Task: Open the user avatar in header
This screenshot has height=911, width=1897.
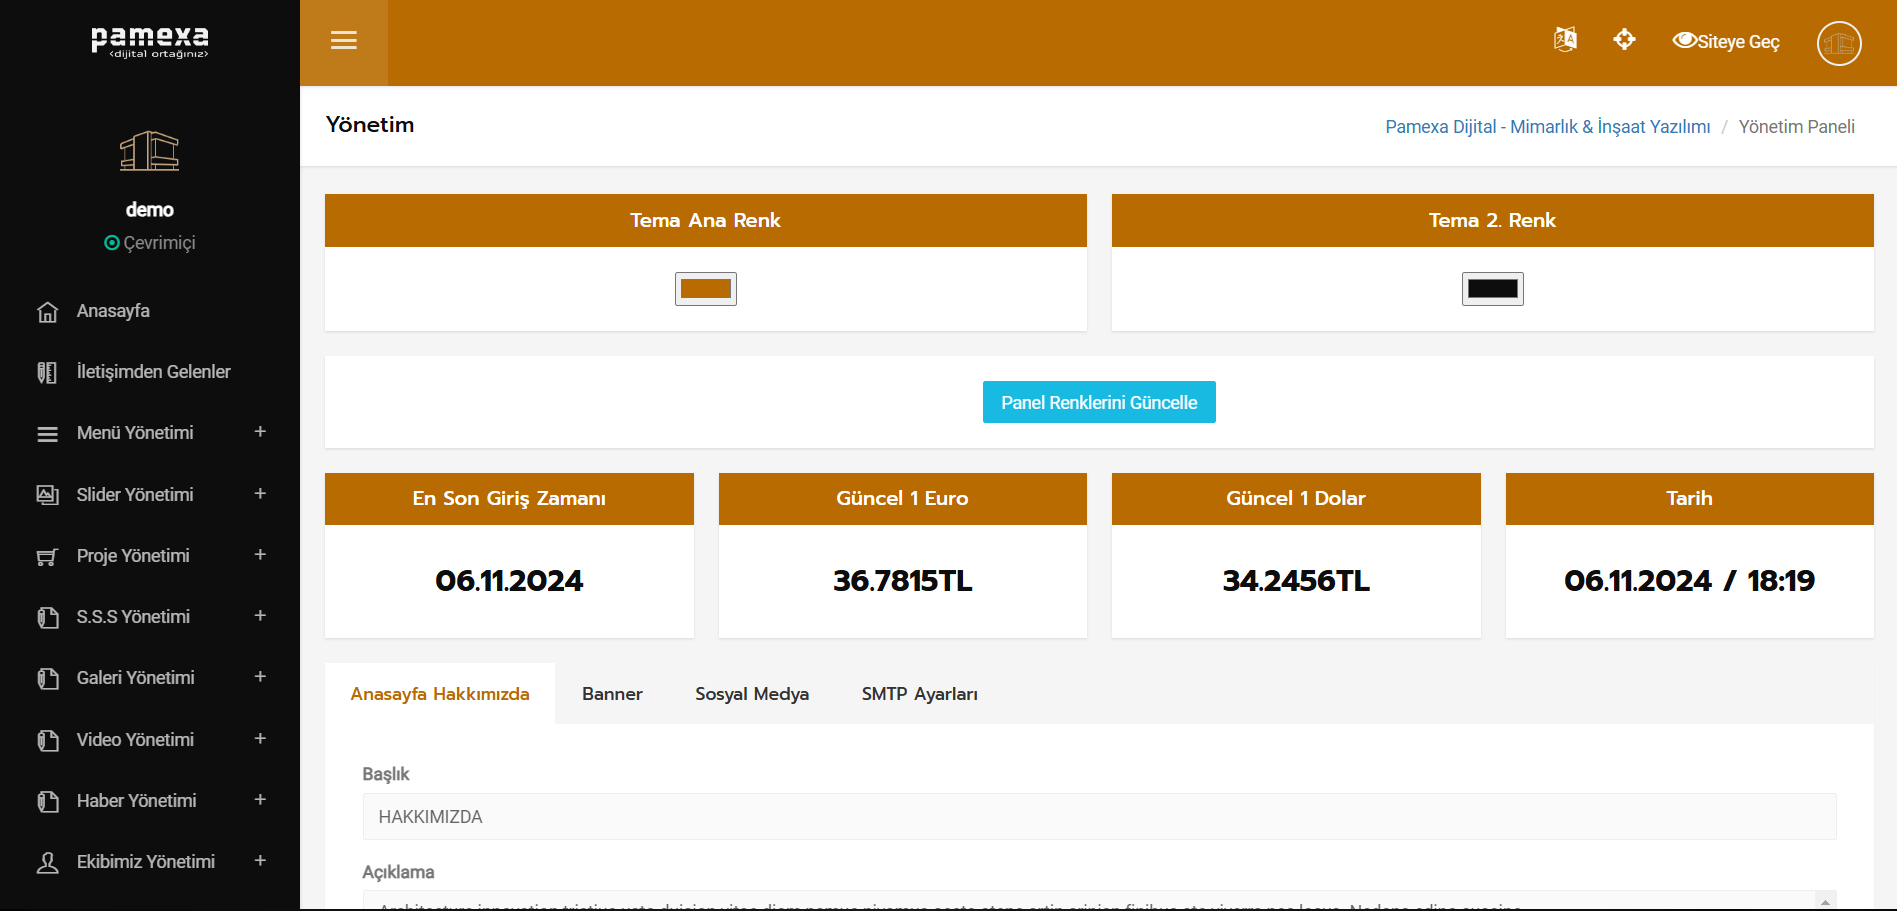Action: (x=1839, y=43)
